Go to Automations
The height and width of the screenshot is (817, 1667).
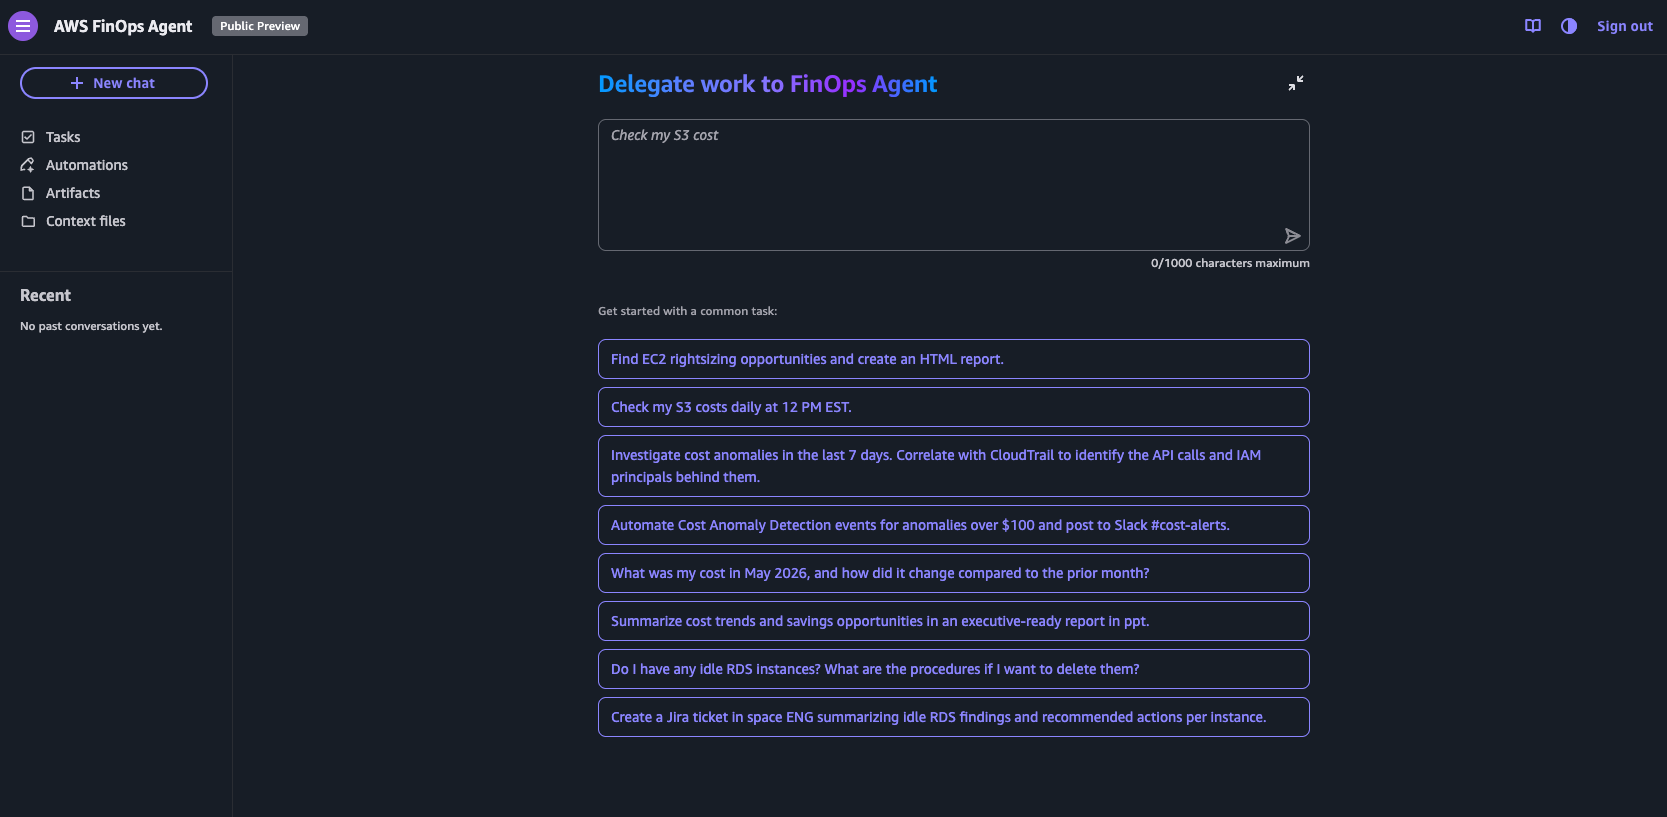click(x=87, y=165)
